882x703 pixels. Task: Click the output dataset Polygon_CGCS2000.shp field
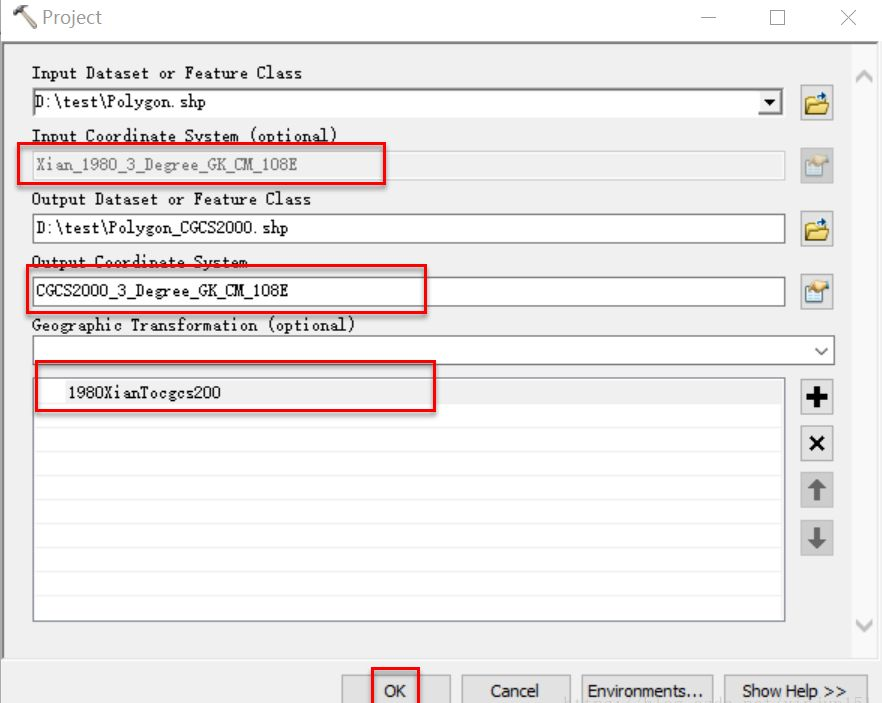click(408, 228)
